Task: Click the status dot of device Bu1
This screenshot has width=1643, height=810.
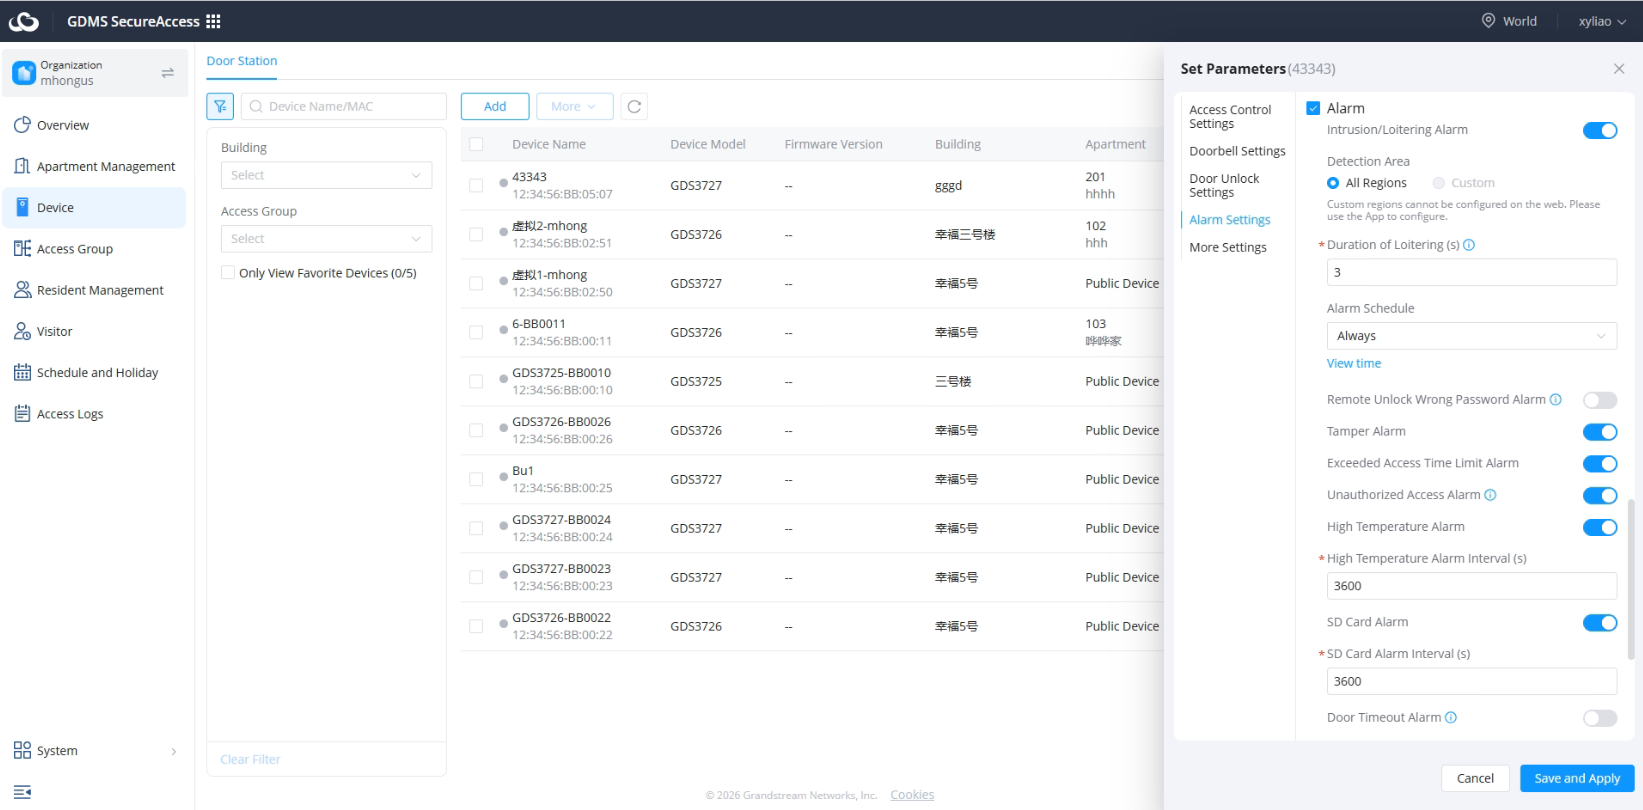Action: 503,478
